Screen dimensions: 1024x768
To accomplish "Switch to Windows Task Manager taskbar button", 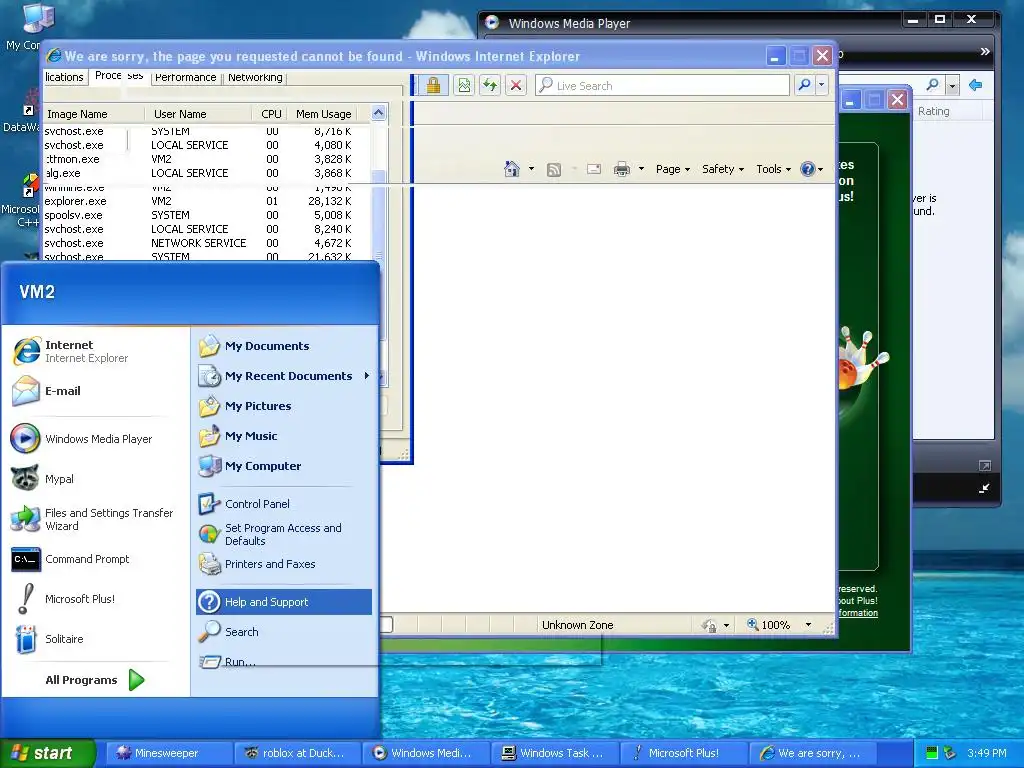I will tap(554, 753).
